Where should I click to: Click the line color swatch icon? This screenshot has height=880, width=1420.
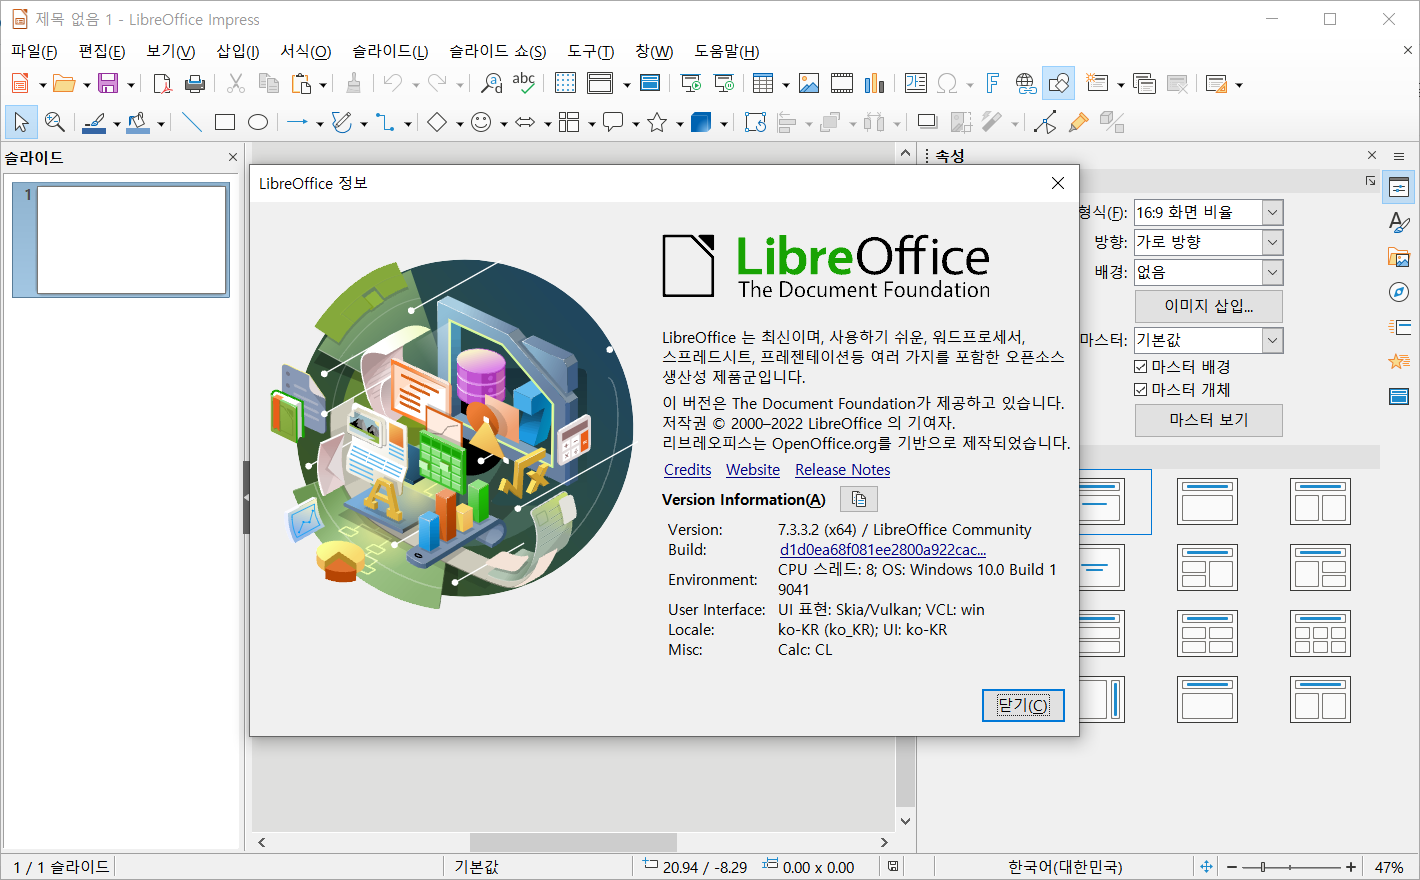(x=94, y=122)
